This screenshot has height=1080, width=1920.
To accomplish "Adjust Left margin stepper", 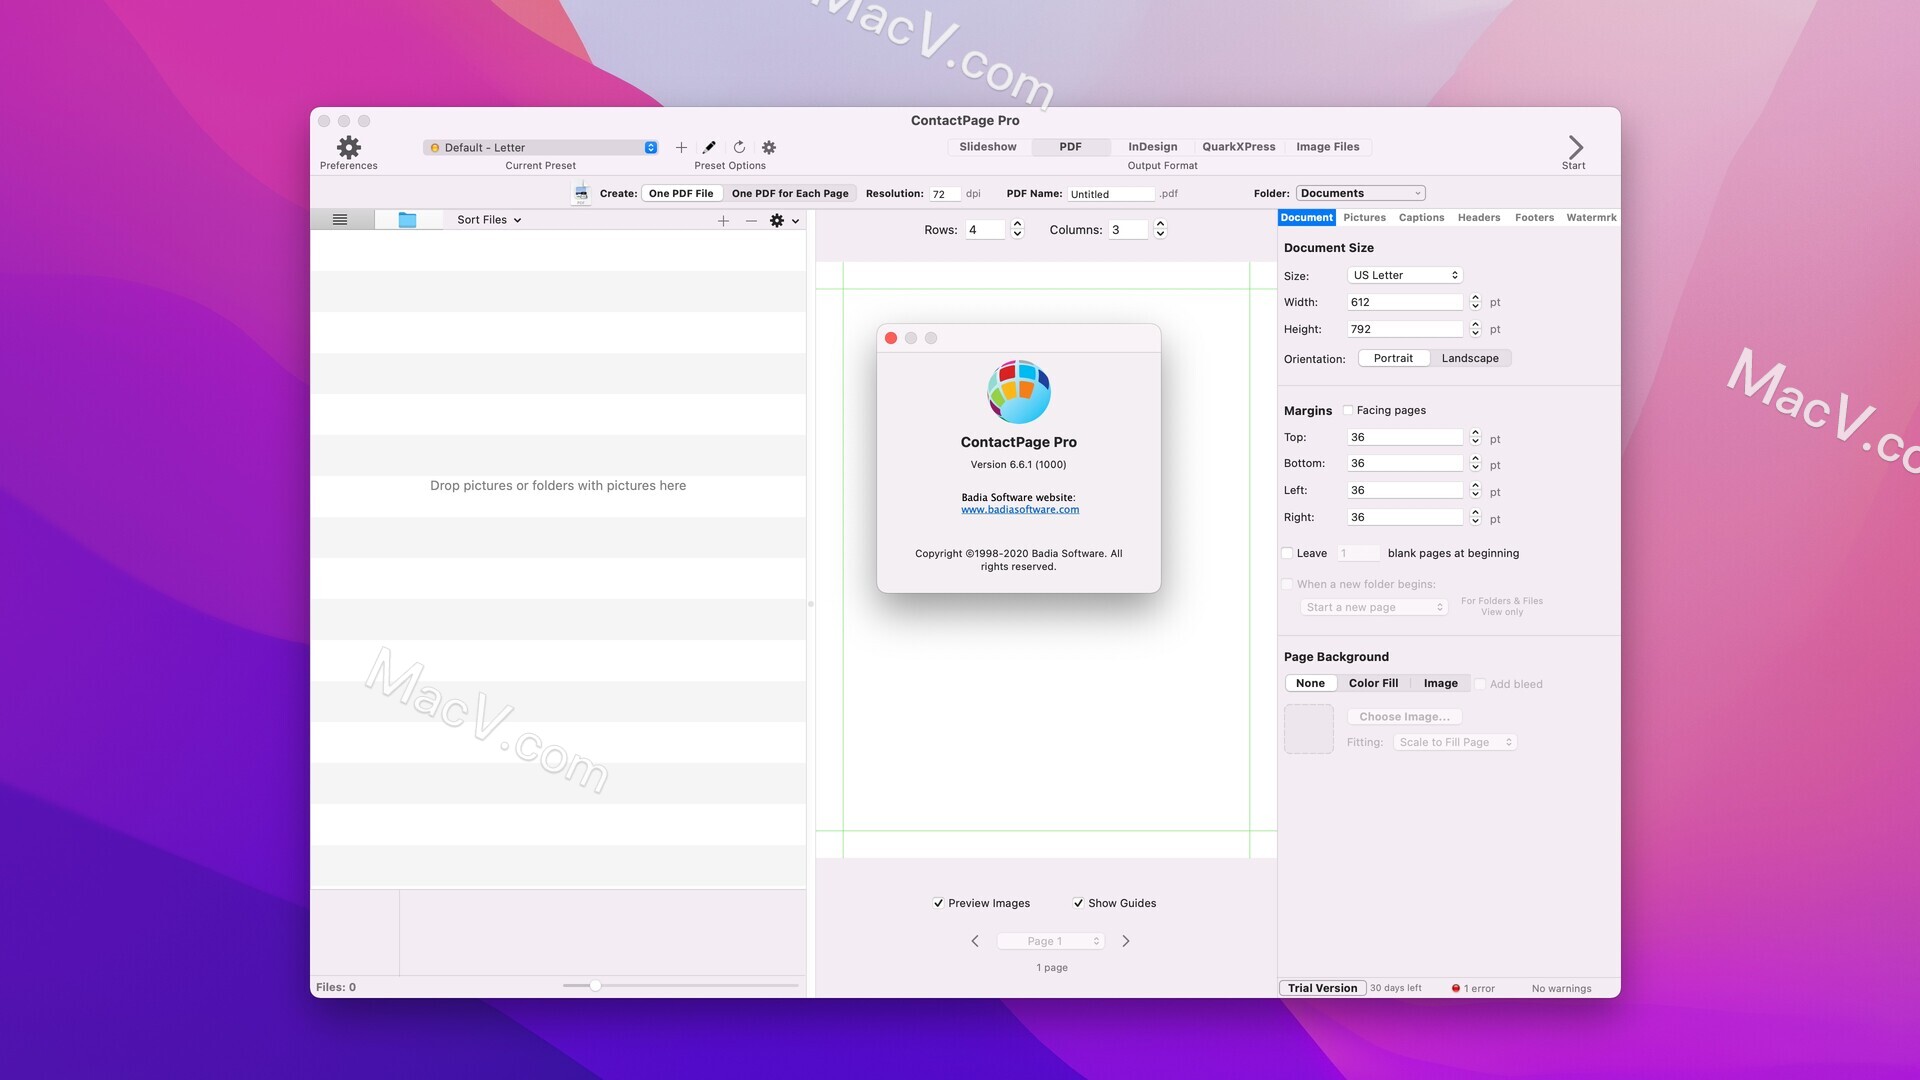I will 1475,490.
